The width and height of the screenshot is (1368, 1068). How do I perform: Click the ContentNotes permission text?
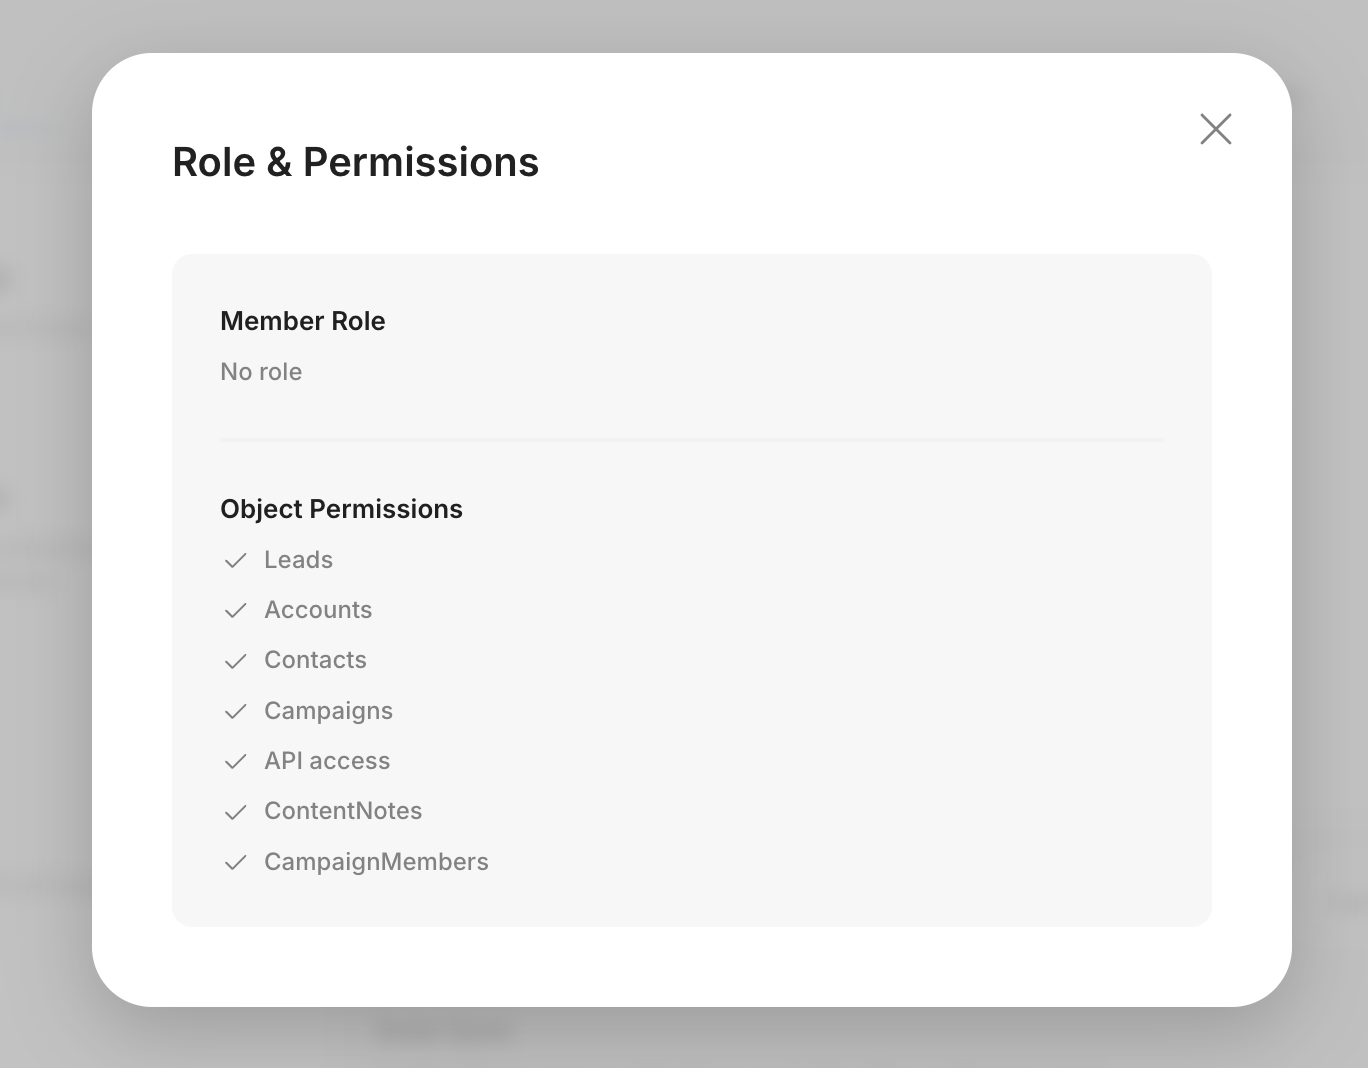point(343,811)
